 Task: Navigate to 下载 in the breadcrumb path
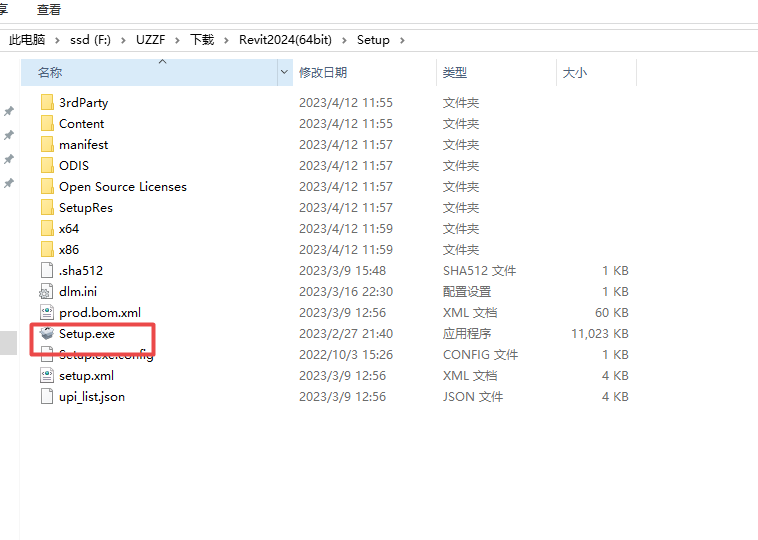pyautogui.click(x=202, y=40)
